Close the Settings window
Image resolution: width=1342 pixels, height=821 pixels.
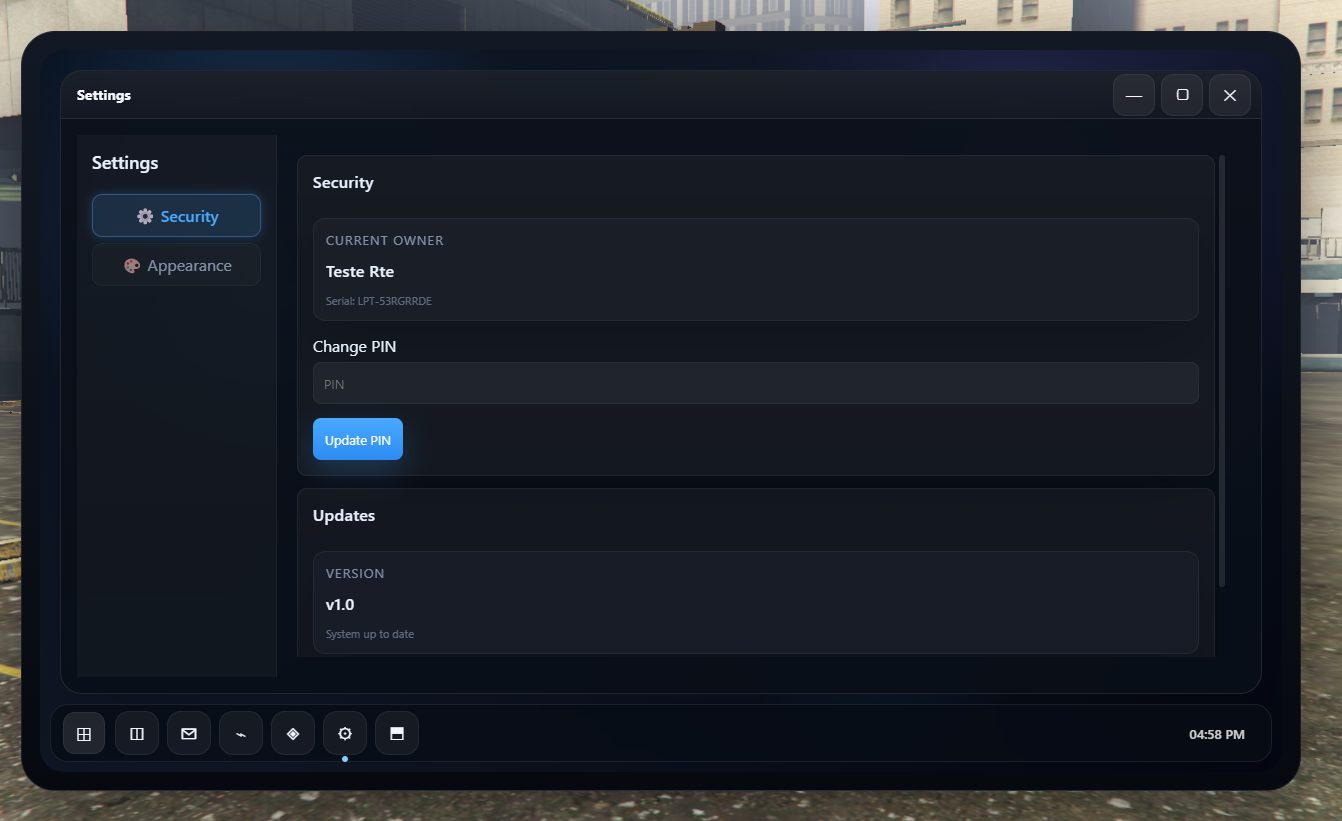[1230, 95]
